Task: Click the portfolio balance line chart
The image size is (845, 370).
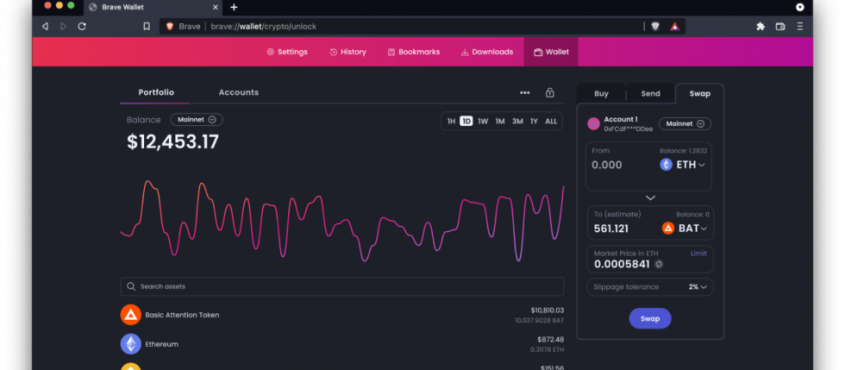Action: (342, 221)
